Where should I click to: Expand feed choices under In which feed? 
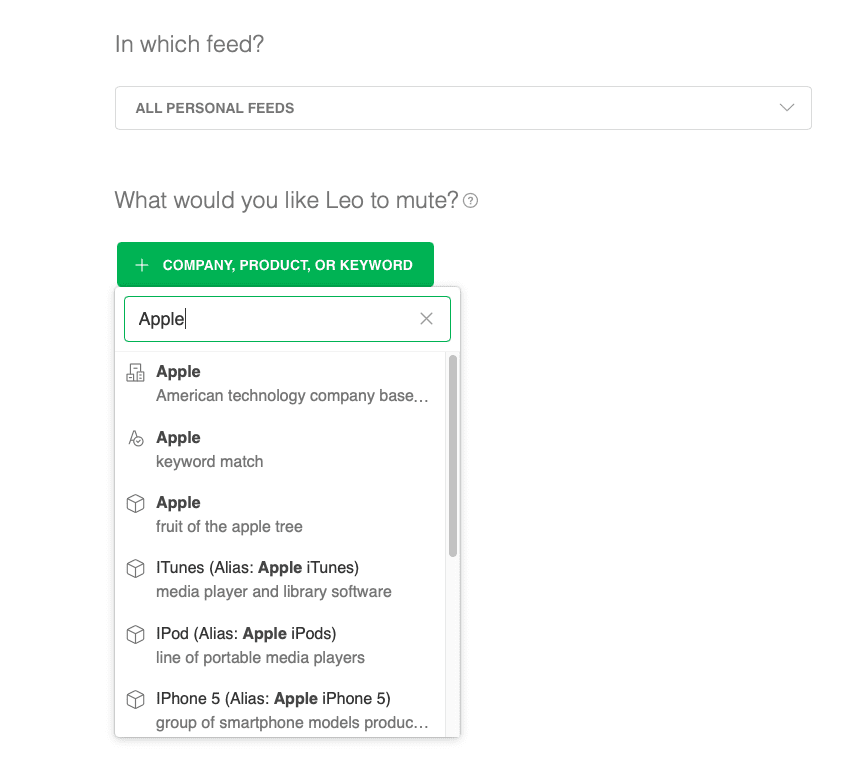click(463, 107)
